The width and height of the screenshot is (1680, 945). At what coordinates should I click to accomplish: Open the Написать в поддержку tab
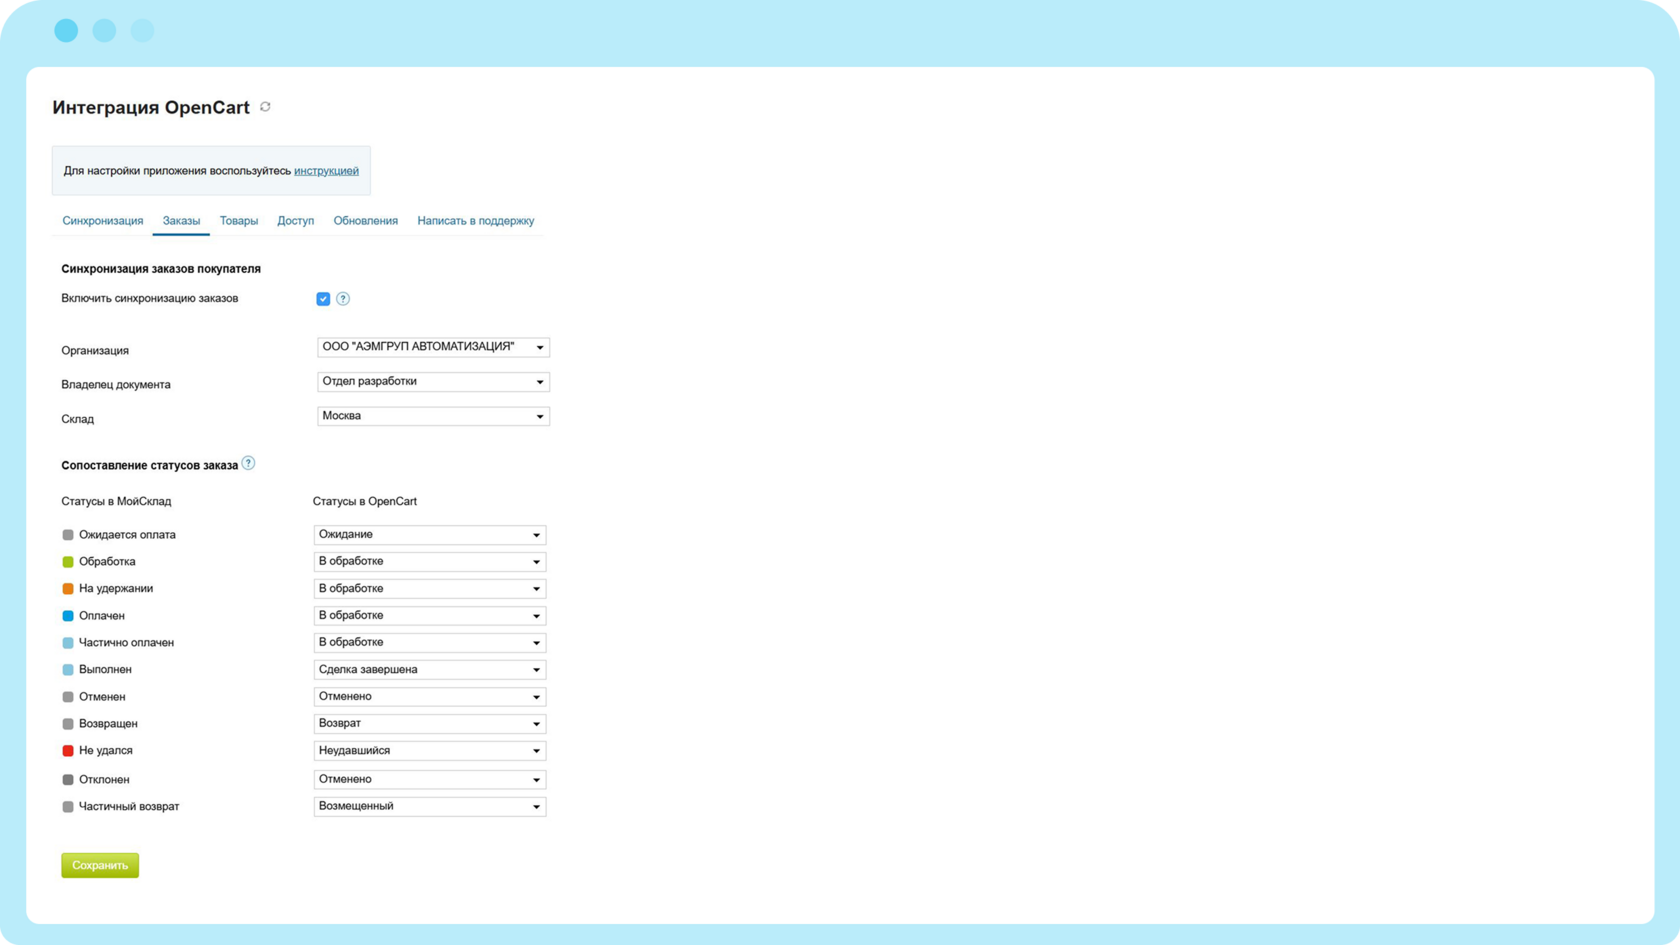tap(476, 221)
